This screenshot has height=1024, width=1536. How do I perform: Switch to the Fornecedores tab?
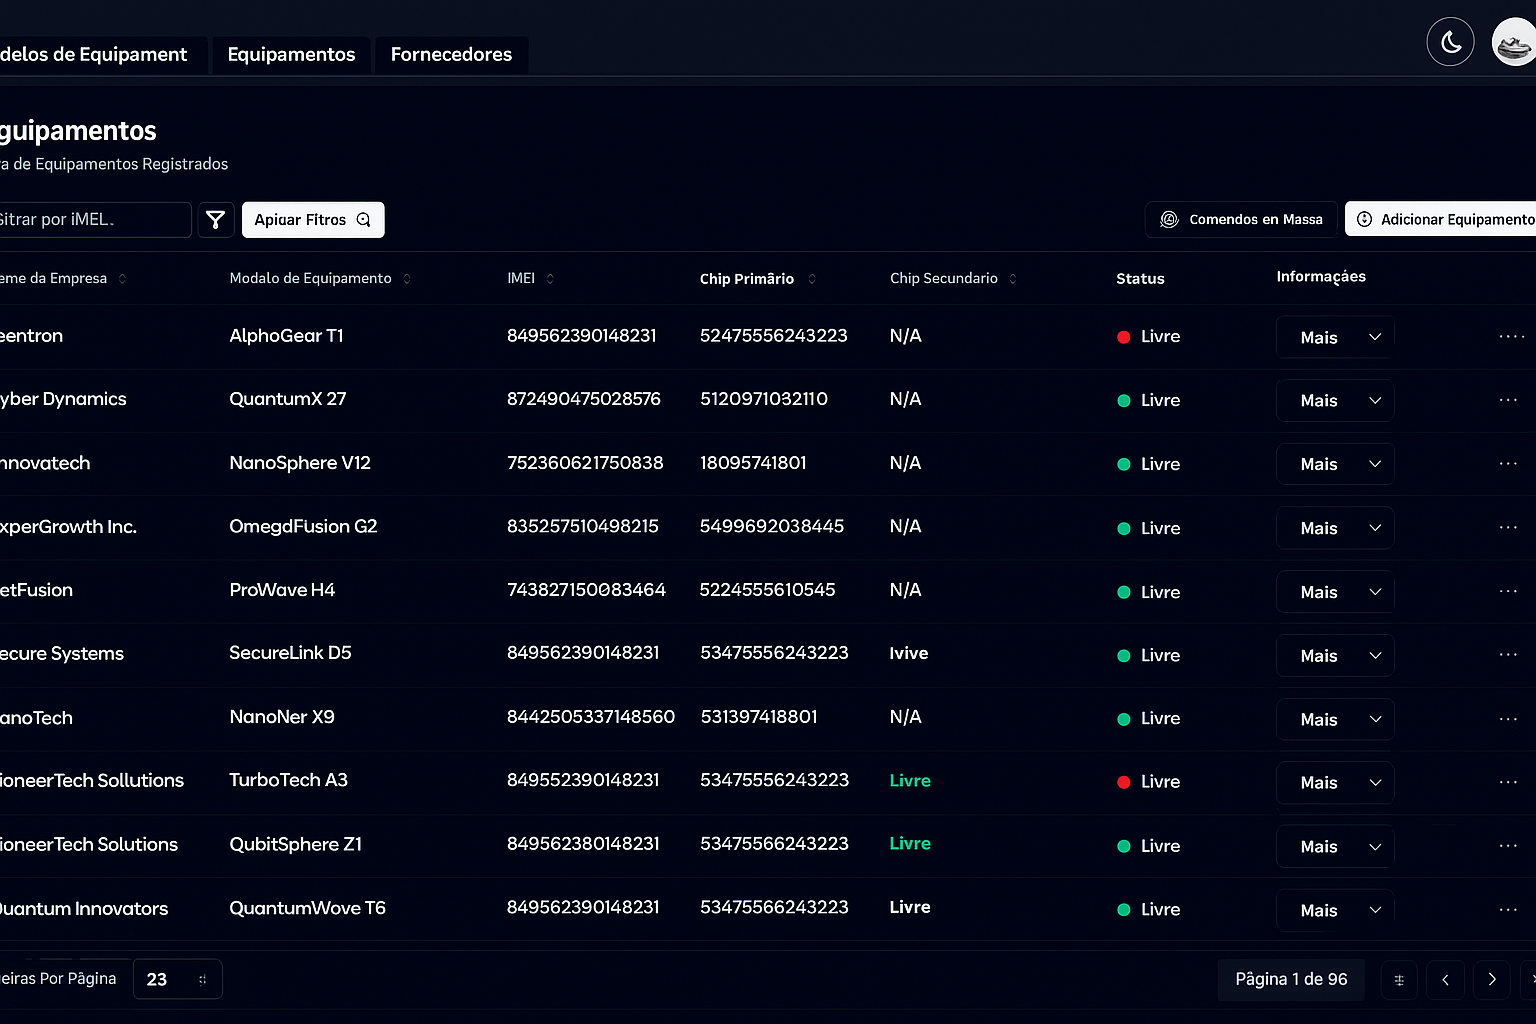pos(451,55)
